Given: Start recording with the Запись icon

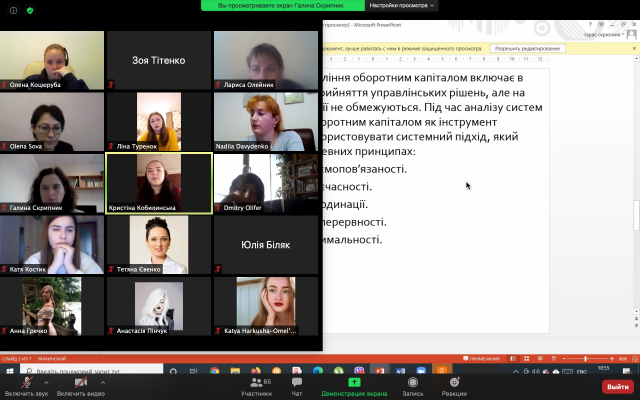Looking at the screenshot, I should coord(413,382).
